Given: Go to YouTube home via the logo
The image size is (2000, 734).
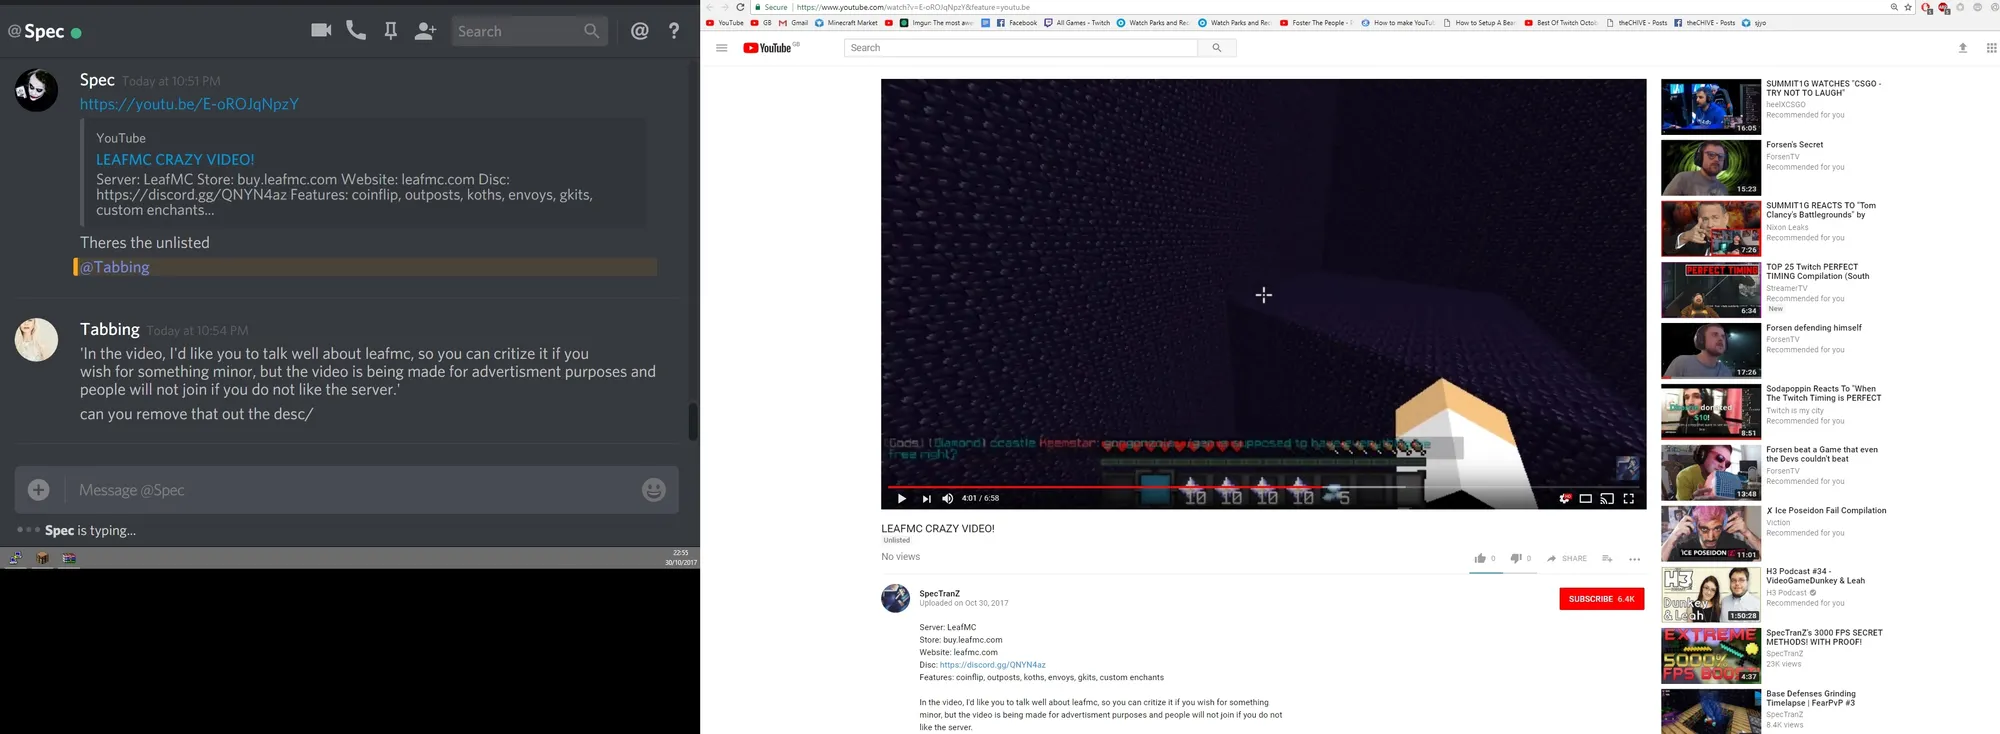Looking at the screenshot, I should pyautogui.click(x=770, y=48).
